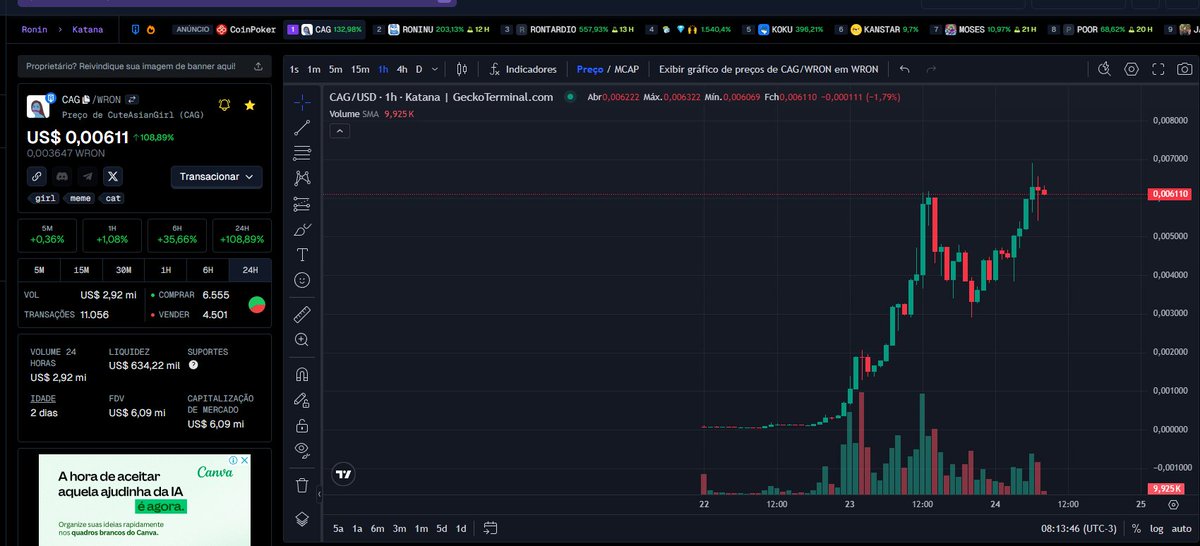1200x546 pixels.
Task: Select the 4h timeframe
Action: coord(402,69)
